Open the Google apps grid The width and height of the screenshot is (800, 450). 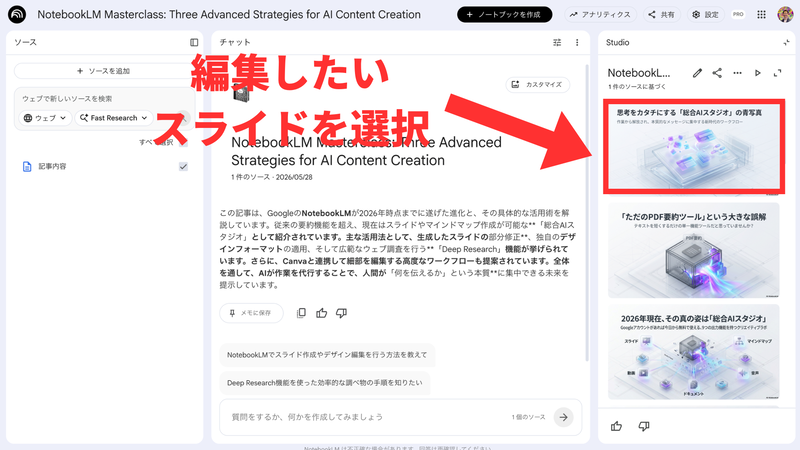pos(761,14)
